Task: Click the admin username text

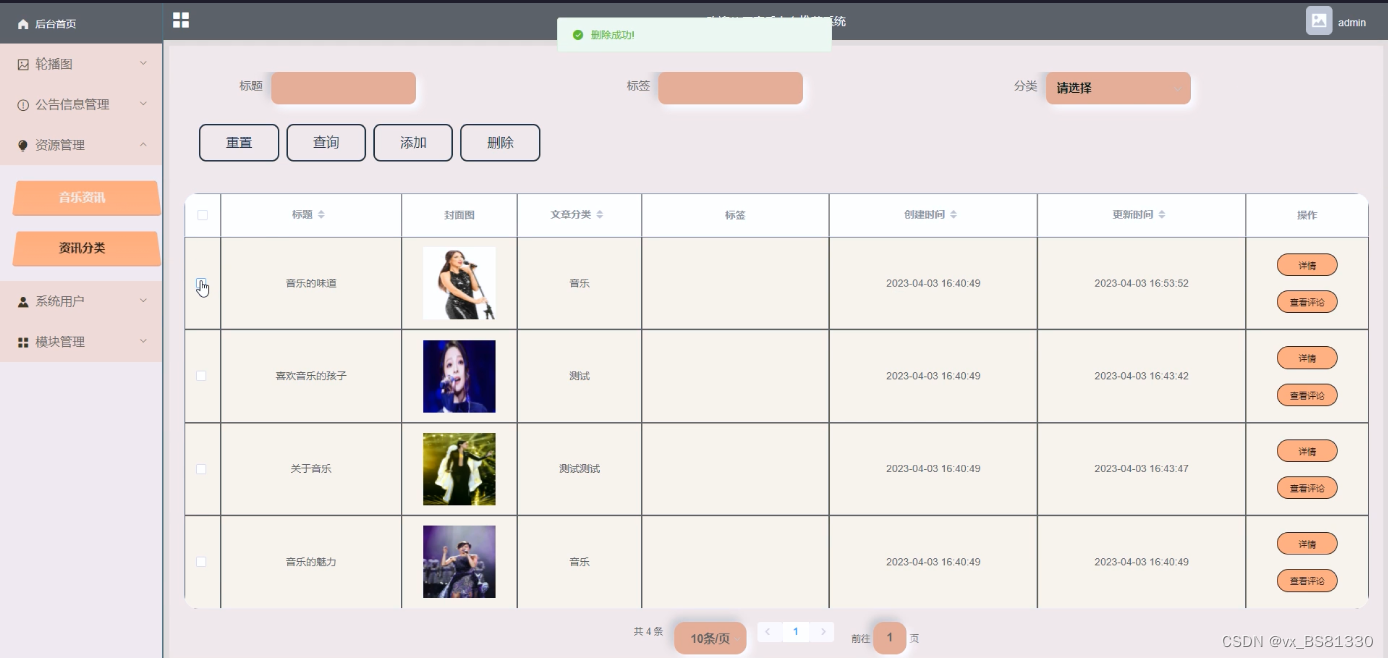Action: (1352, 23)
